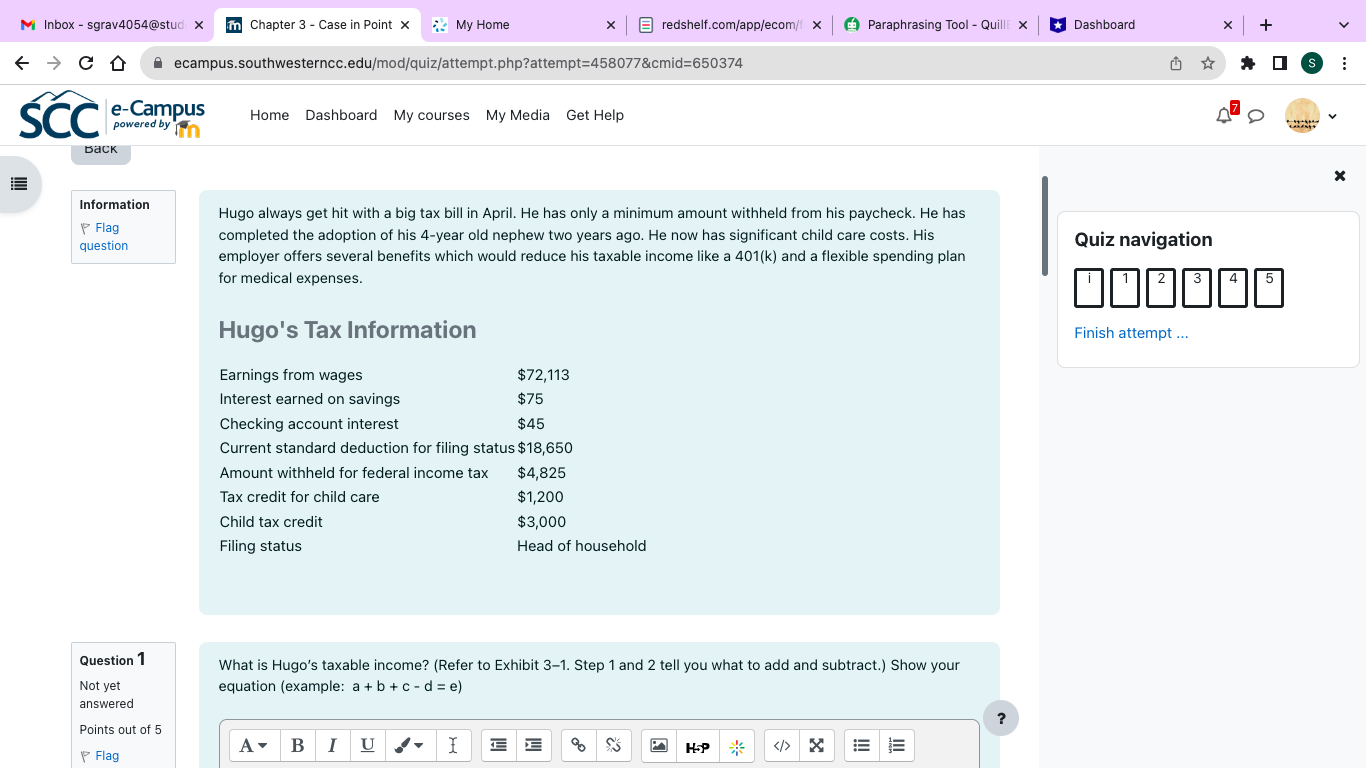
Task: Reload the page
Action: pos(86,63)
